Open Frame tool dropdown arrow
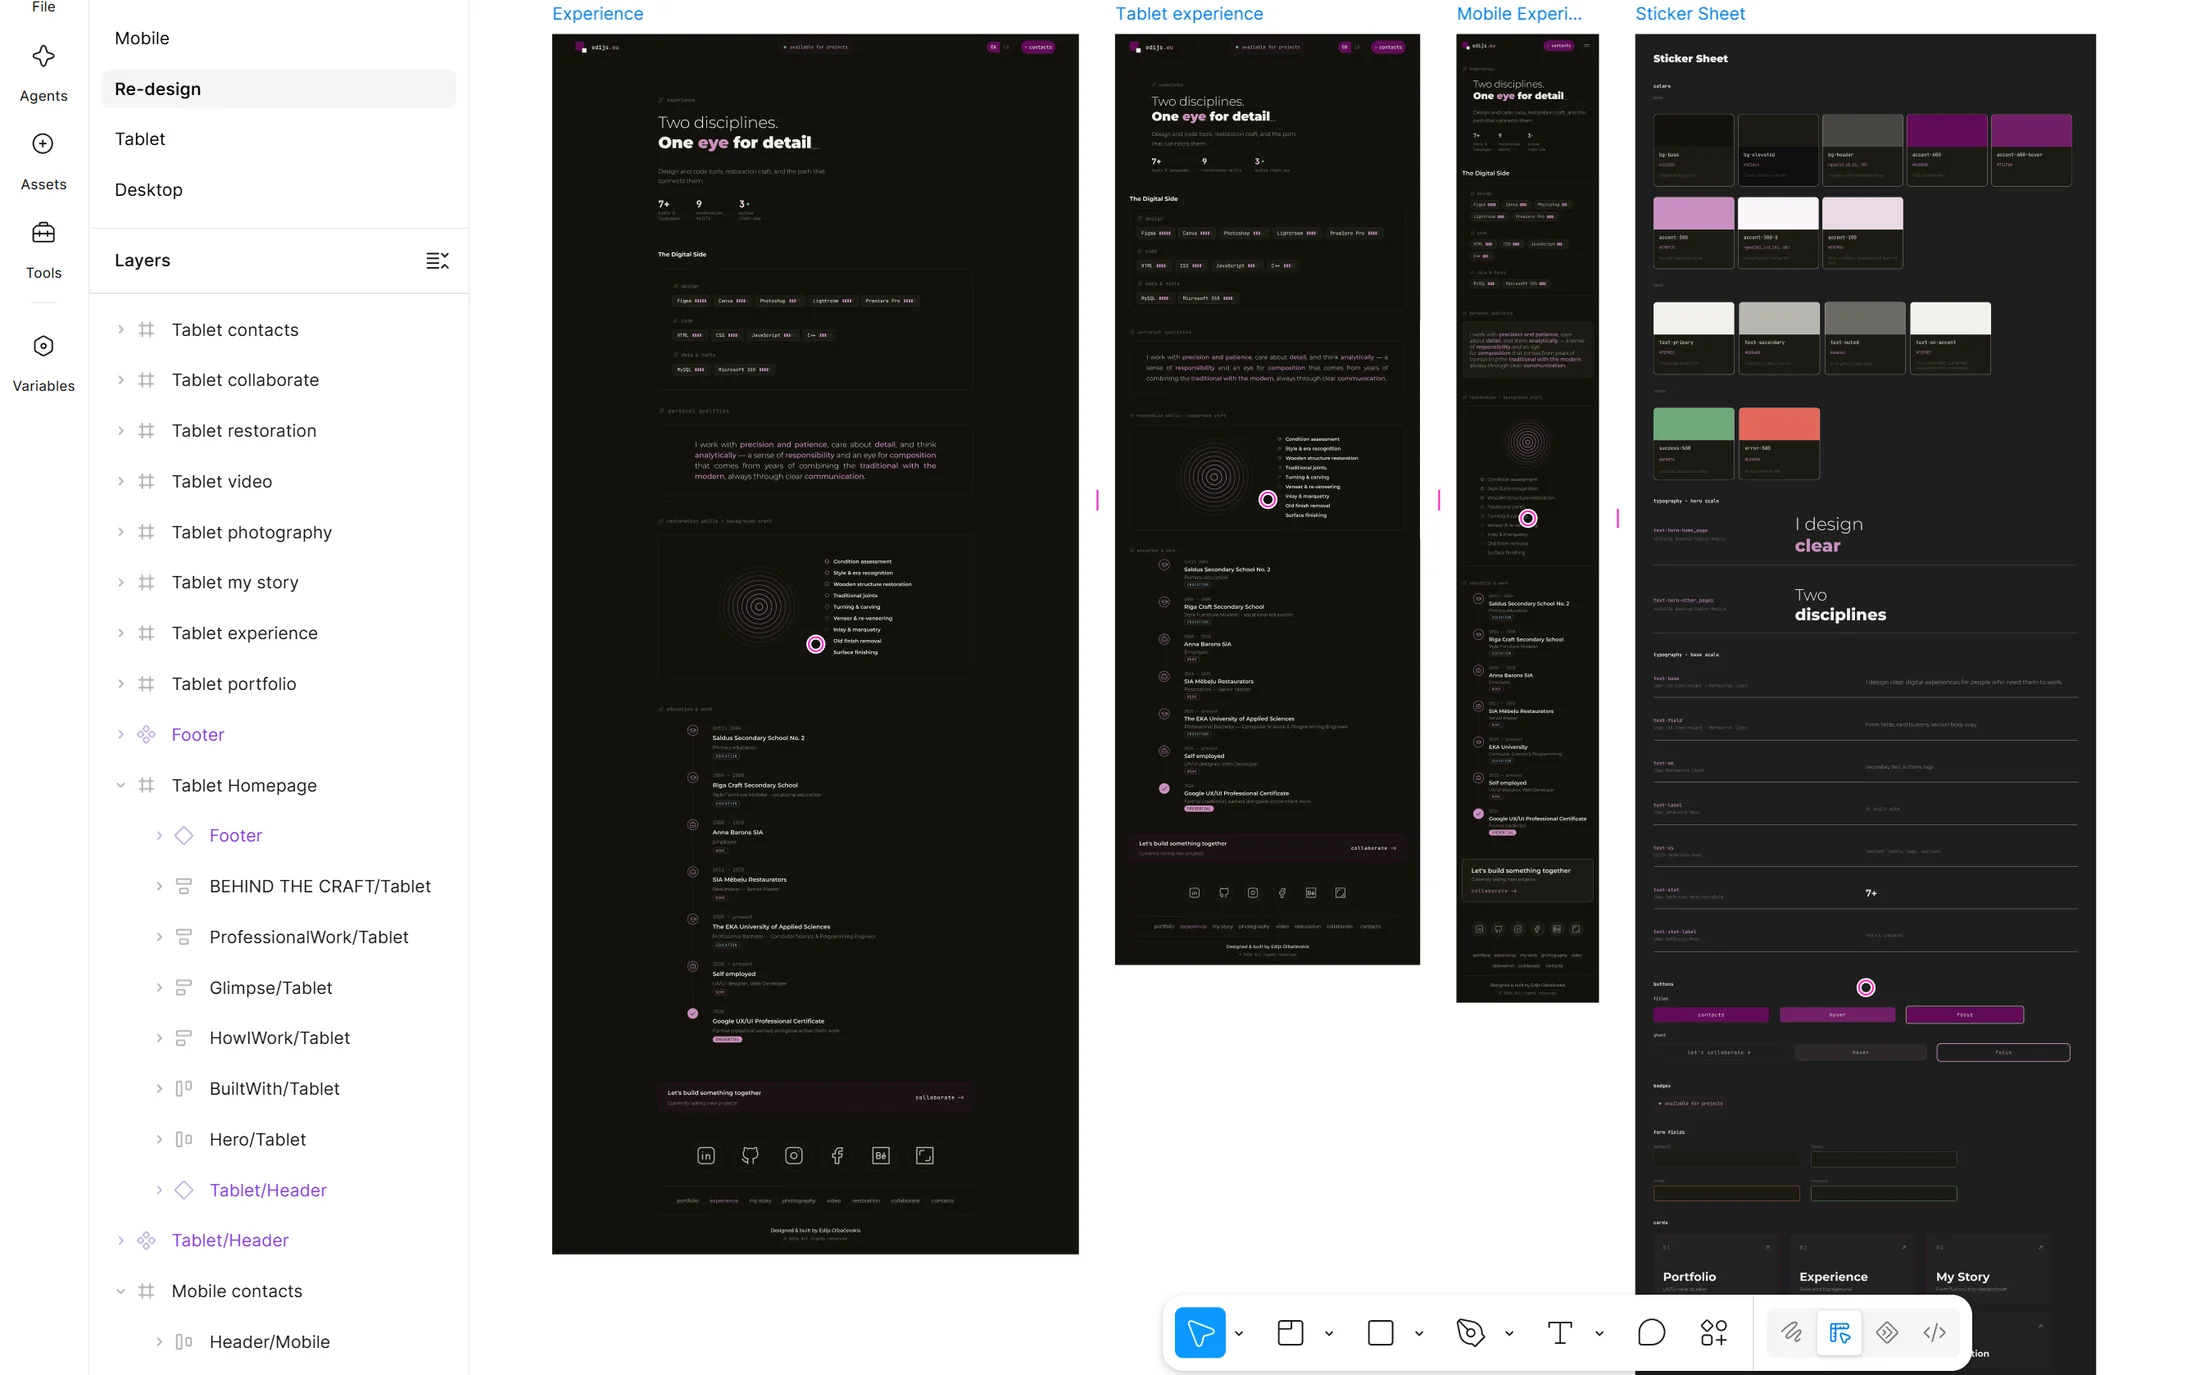This screenshot has width=2200, height=1375. click(1329, 1333)
